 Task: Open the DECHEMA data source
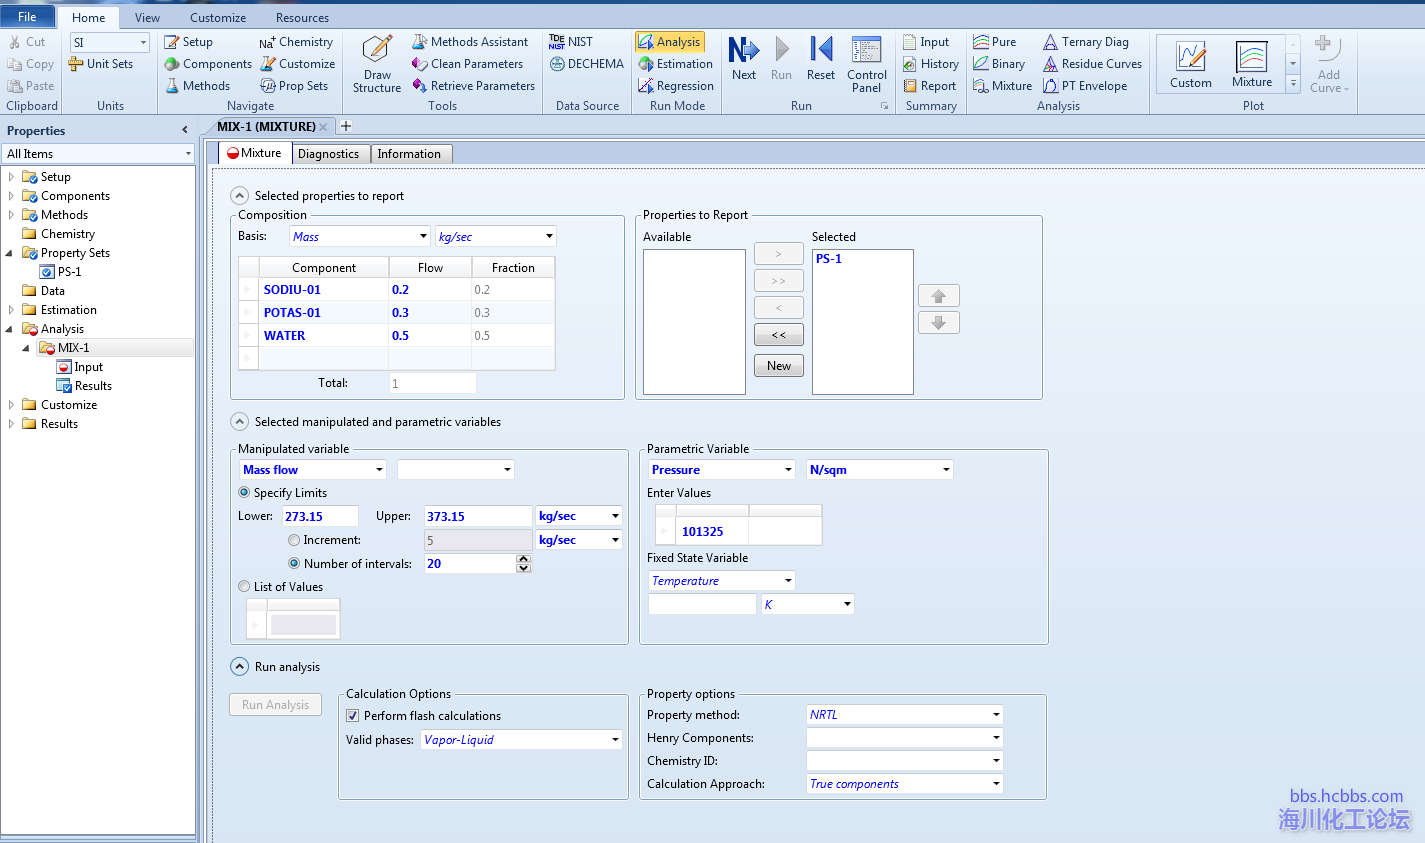[587, 64]
